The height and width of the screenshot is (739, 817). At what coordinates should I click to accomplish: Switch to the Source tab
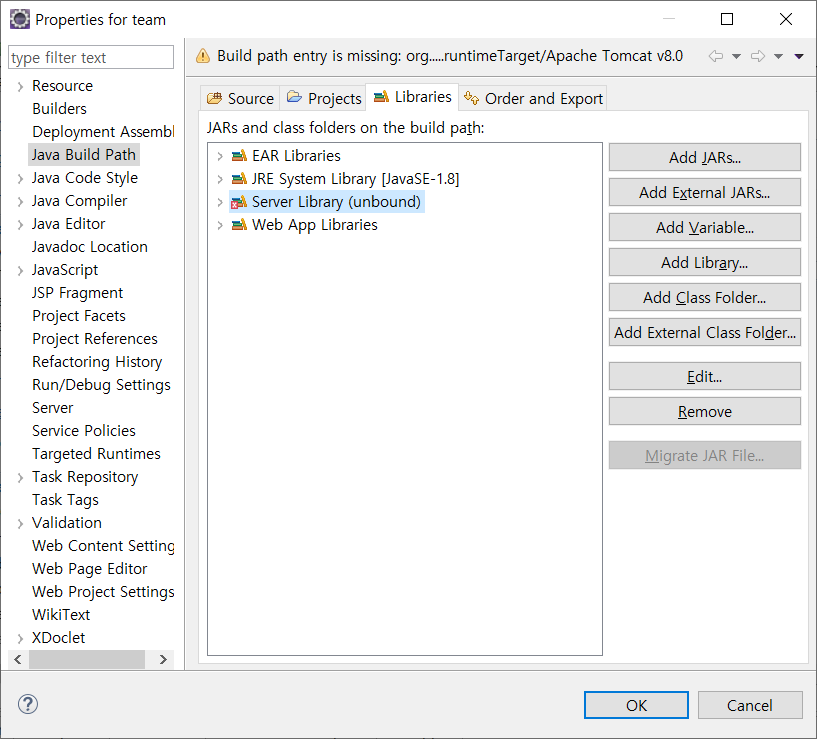pos(240,98)
